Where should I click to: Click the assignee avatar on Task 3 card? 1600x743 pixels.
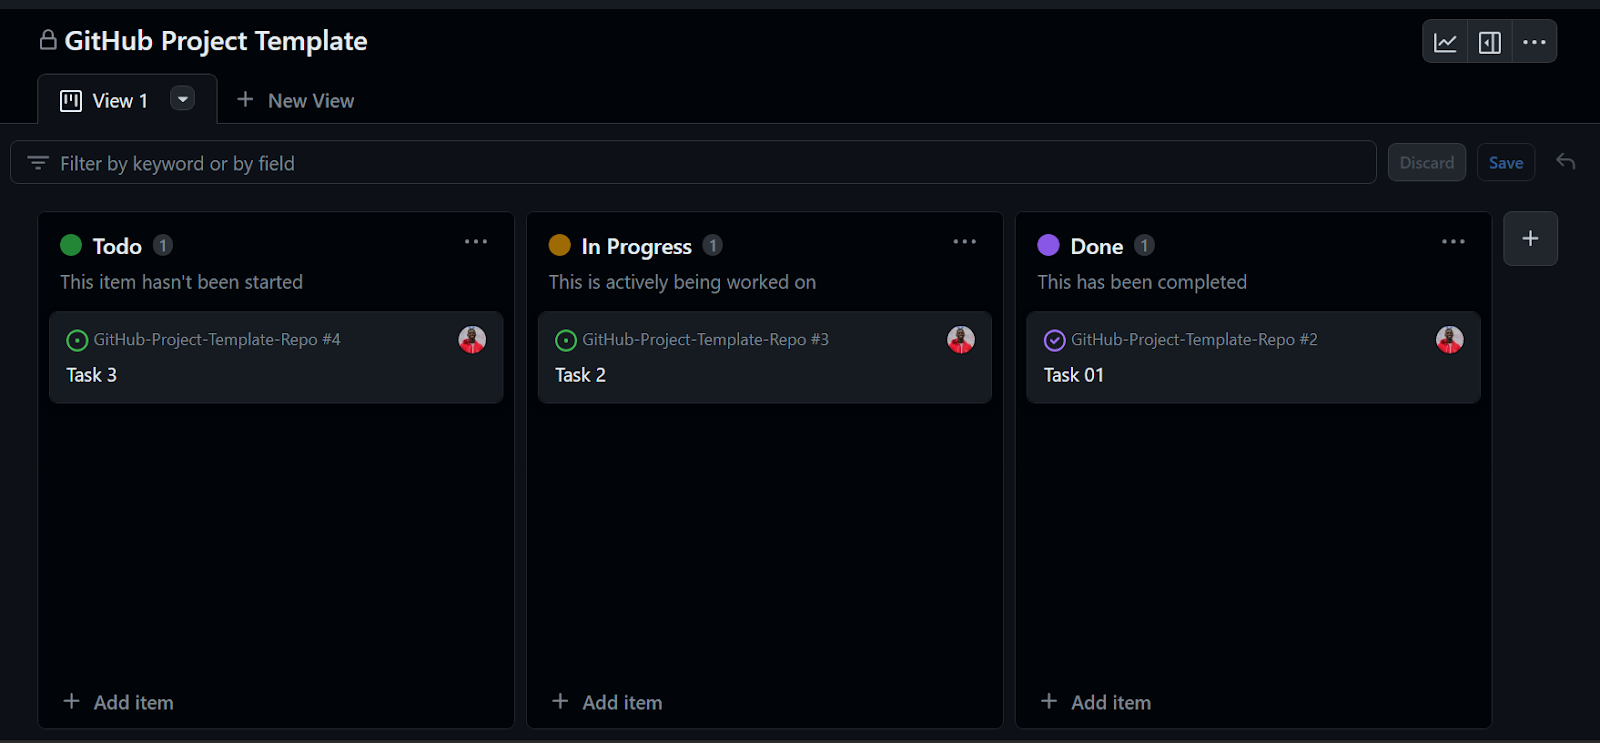pos(472,340)
